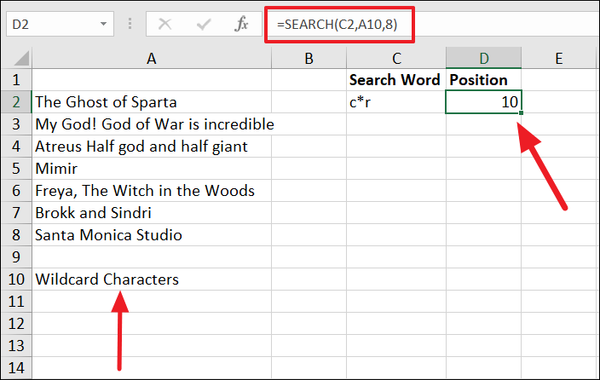Select row 8 header

pos(17,235)
